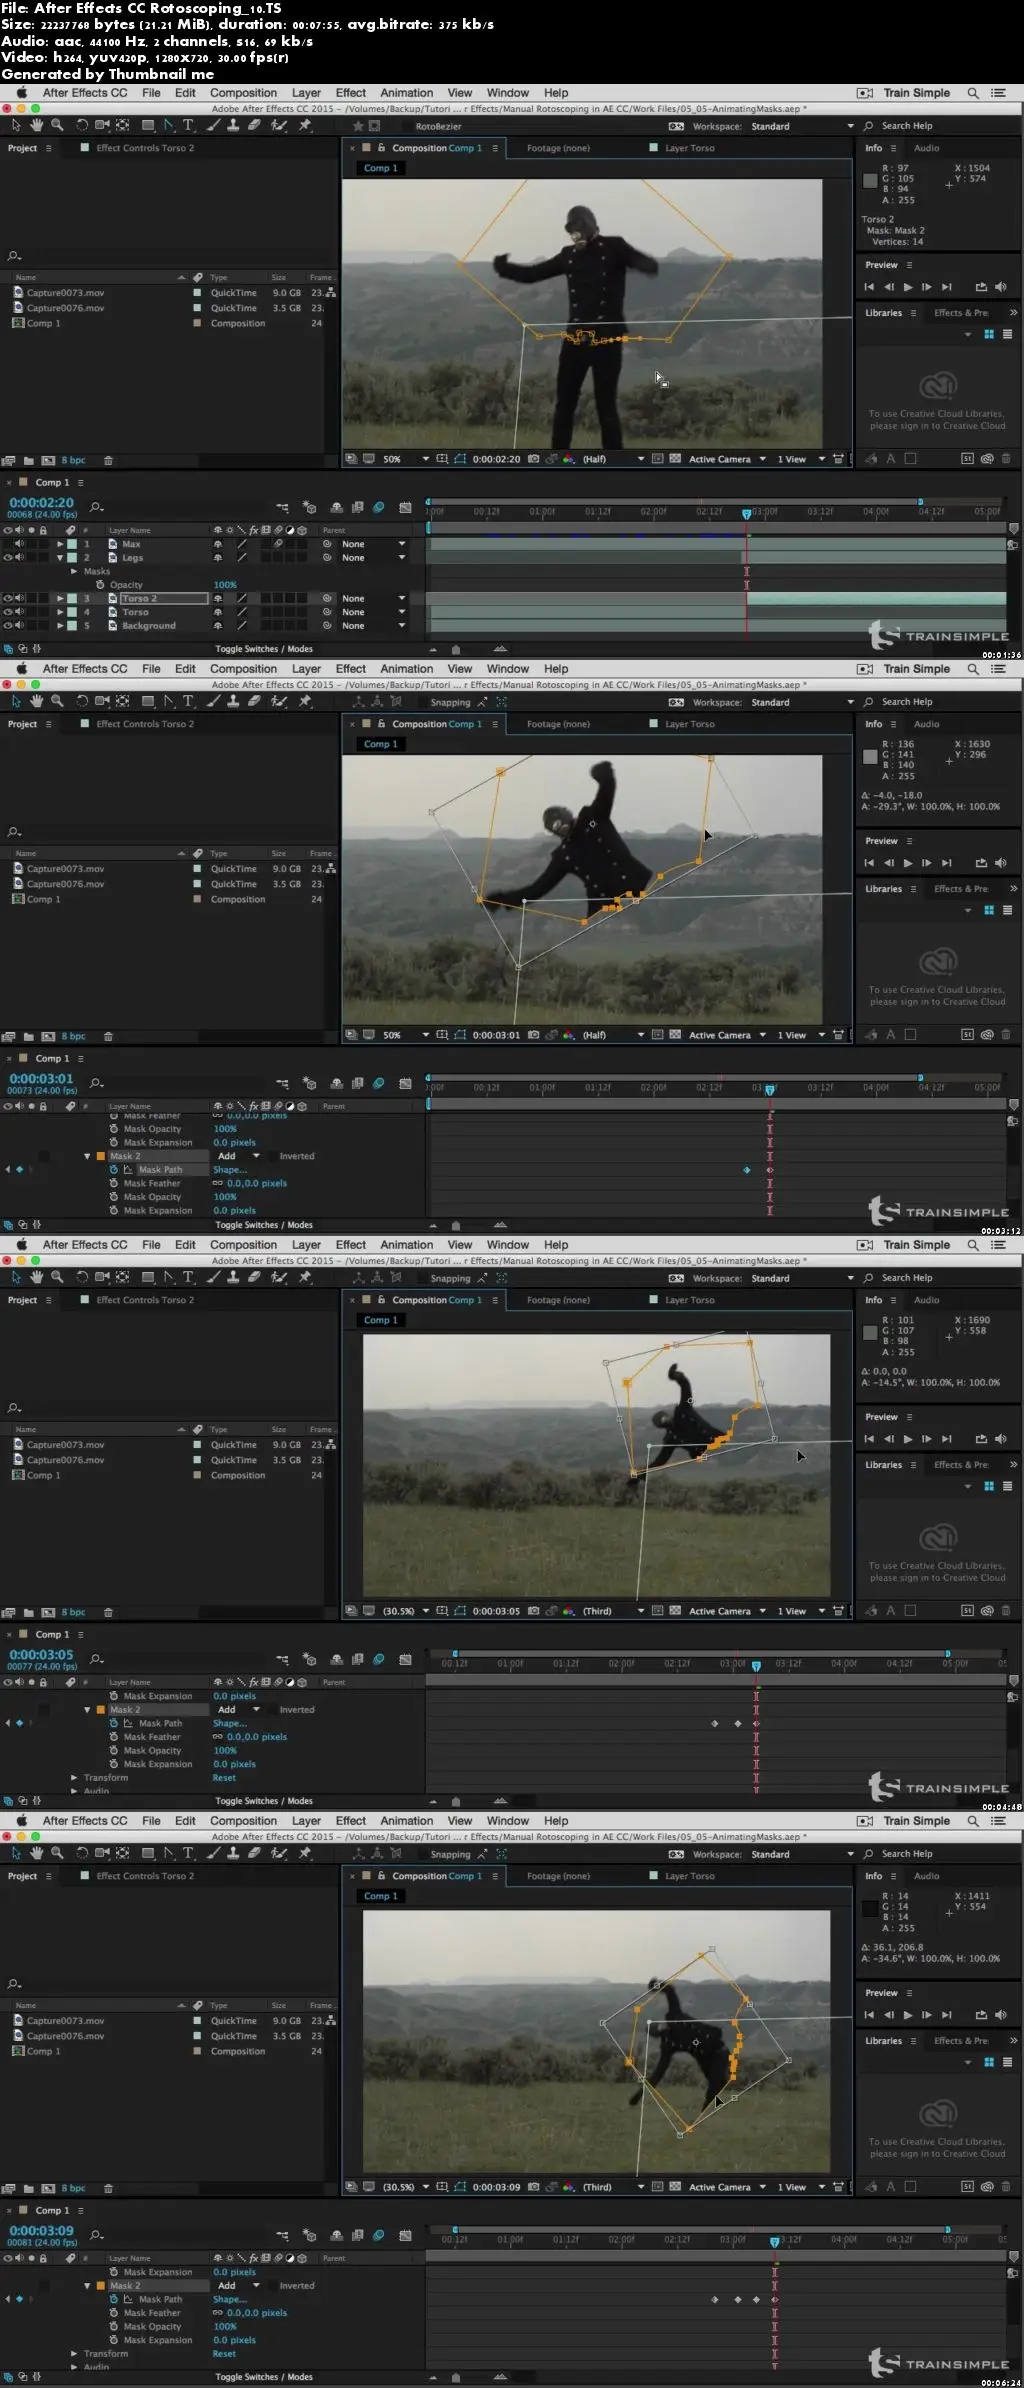Click Mask Path stopwatch in the 0:00:03:01 timeline
This screenshot has height=2388, width=1024.
point(114,1170)
